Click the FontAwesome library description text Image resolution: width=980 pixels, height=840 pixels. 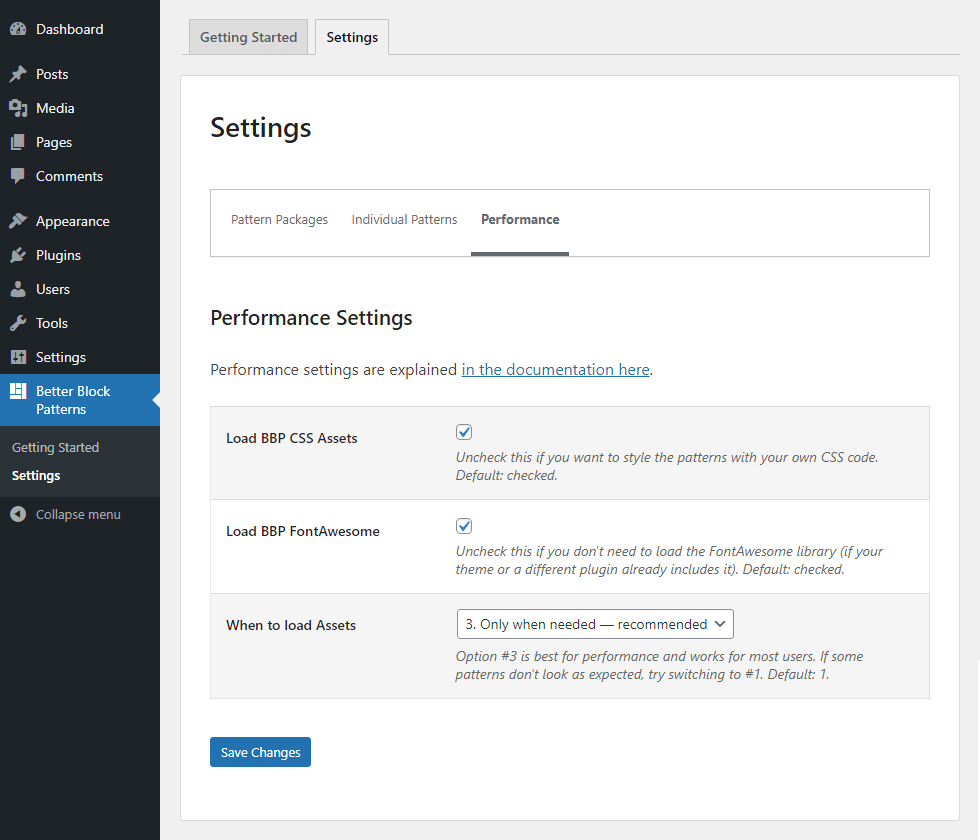pos(669,561)
